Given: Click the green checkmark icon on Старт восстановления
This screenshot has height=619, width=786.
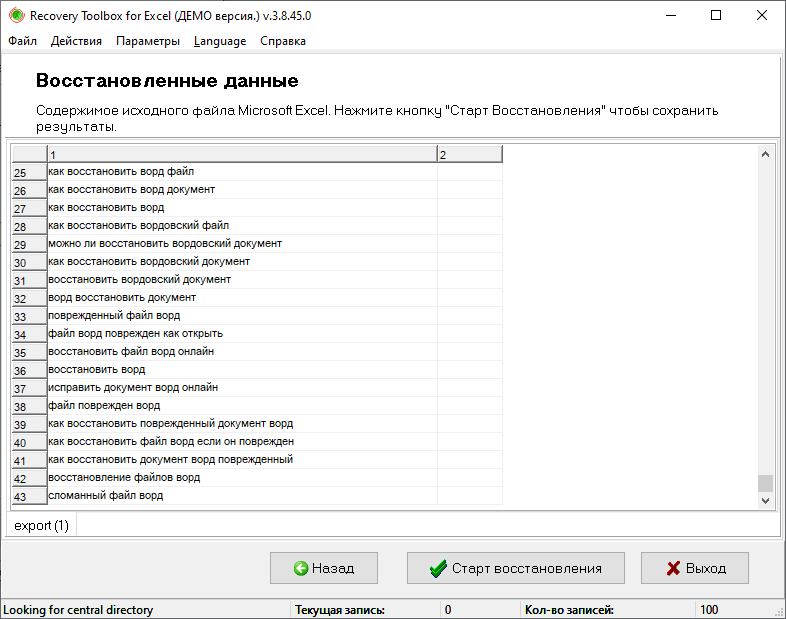Looking at the screenshot, I should (438, 568).
